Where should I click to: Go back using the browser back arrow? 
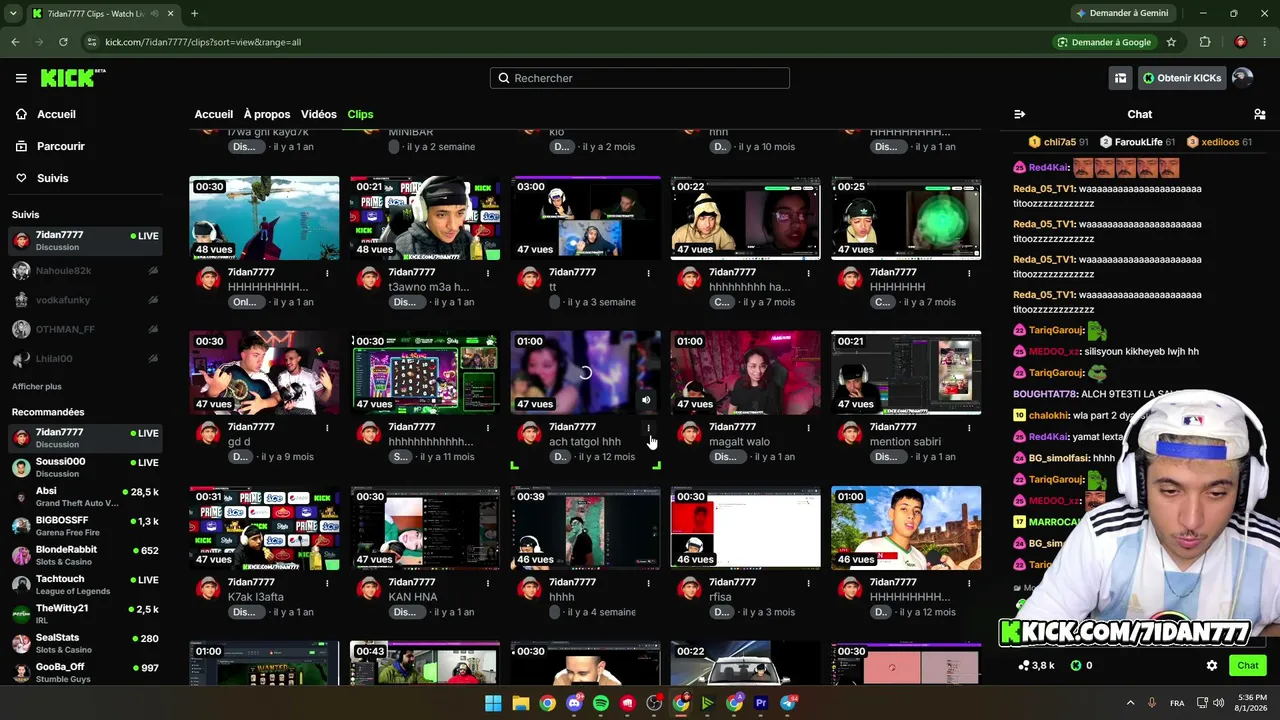tap(15, 42)
